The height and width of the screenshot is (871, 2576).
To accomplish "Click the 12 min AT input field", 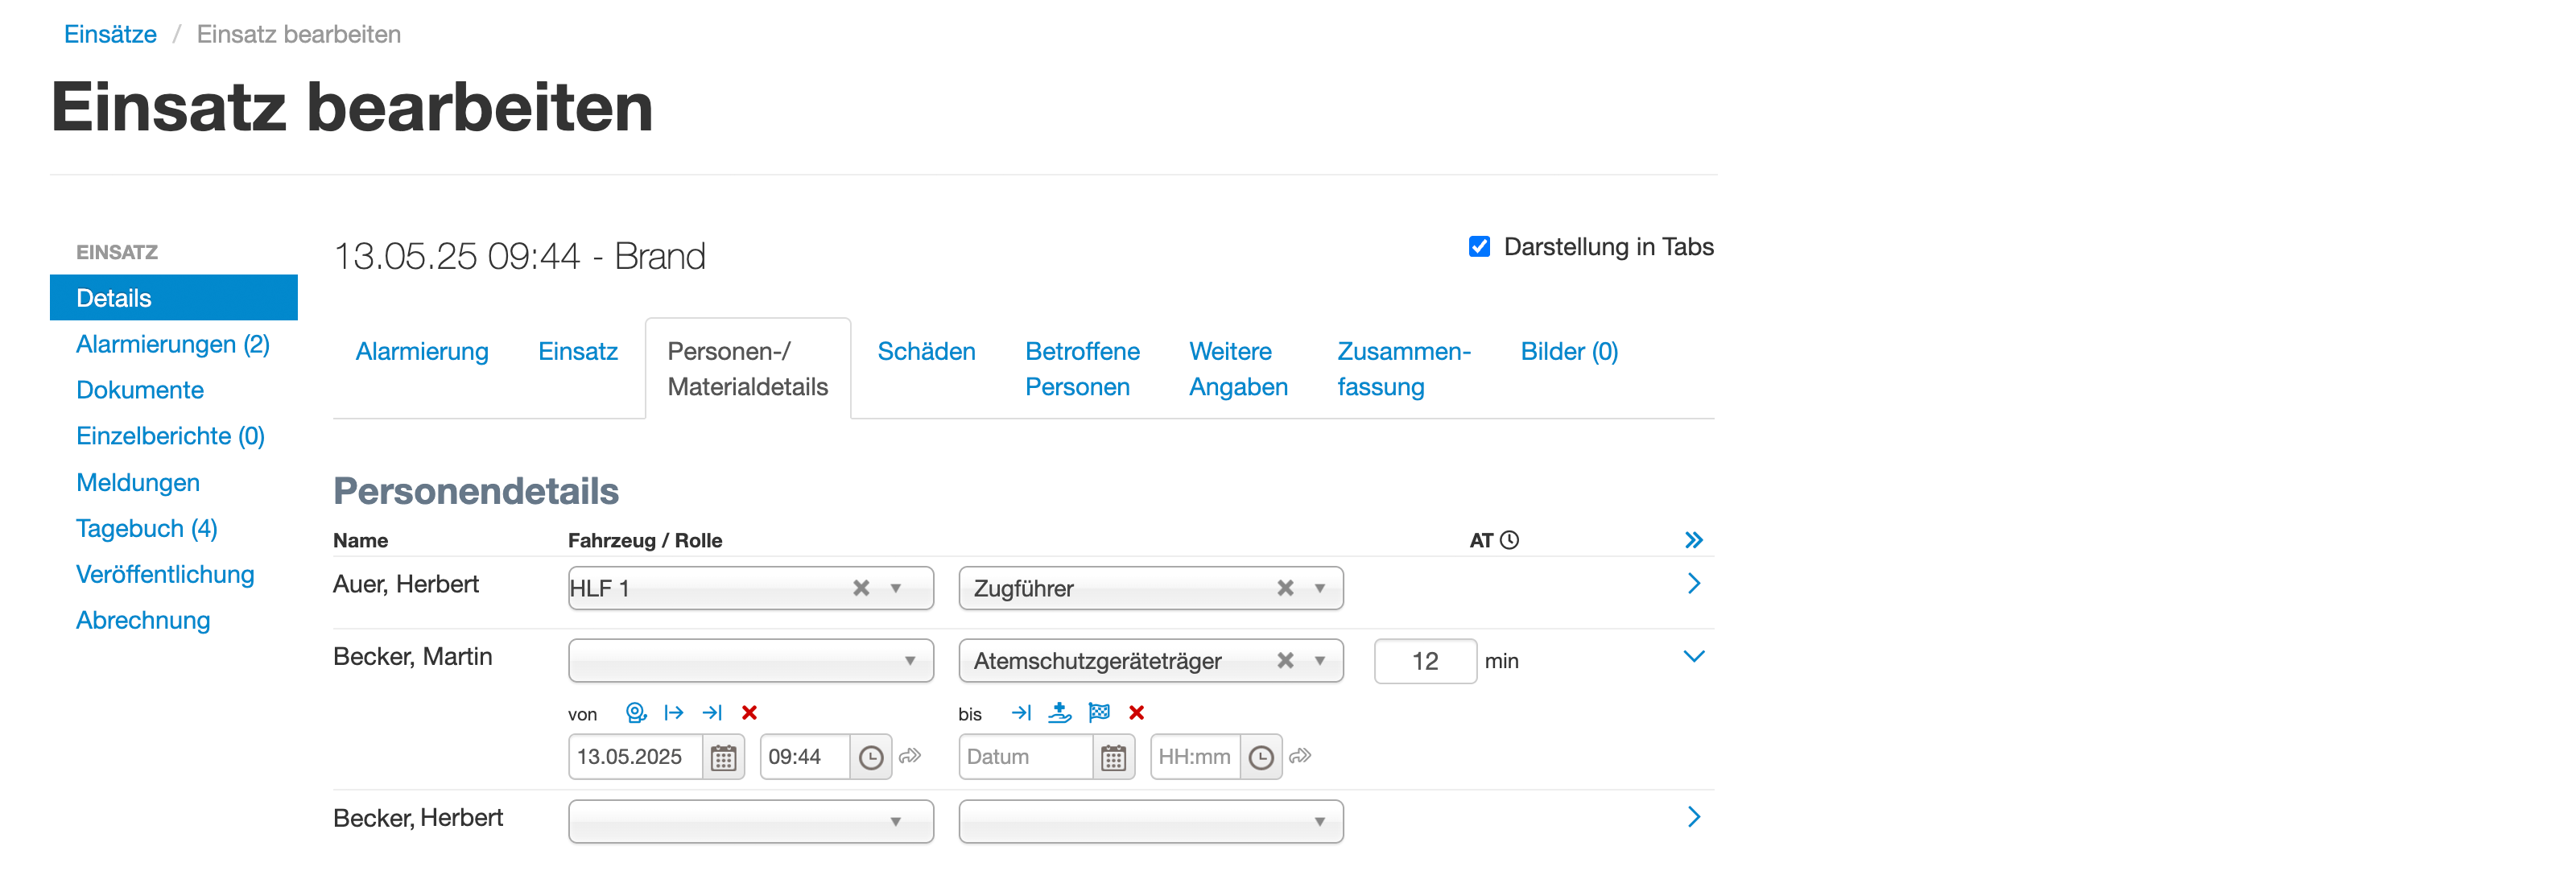I will [x=1425, y=661].
